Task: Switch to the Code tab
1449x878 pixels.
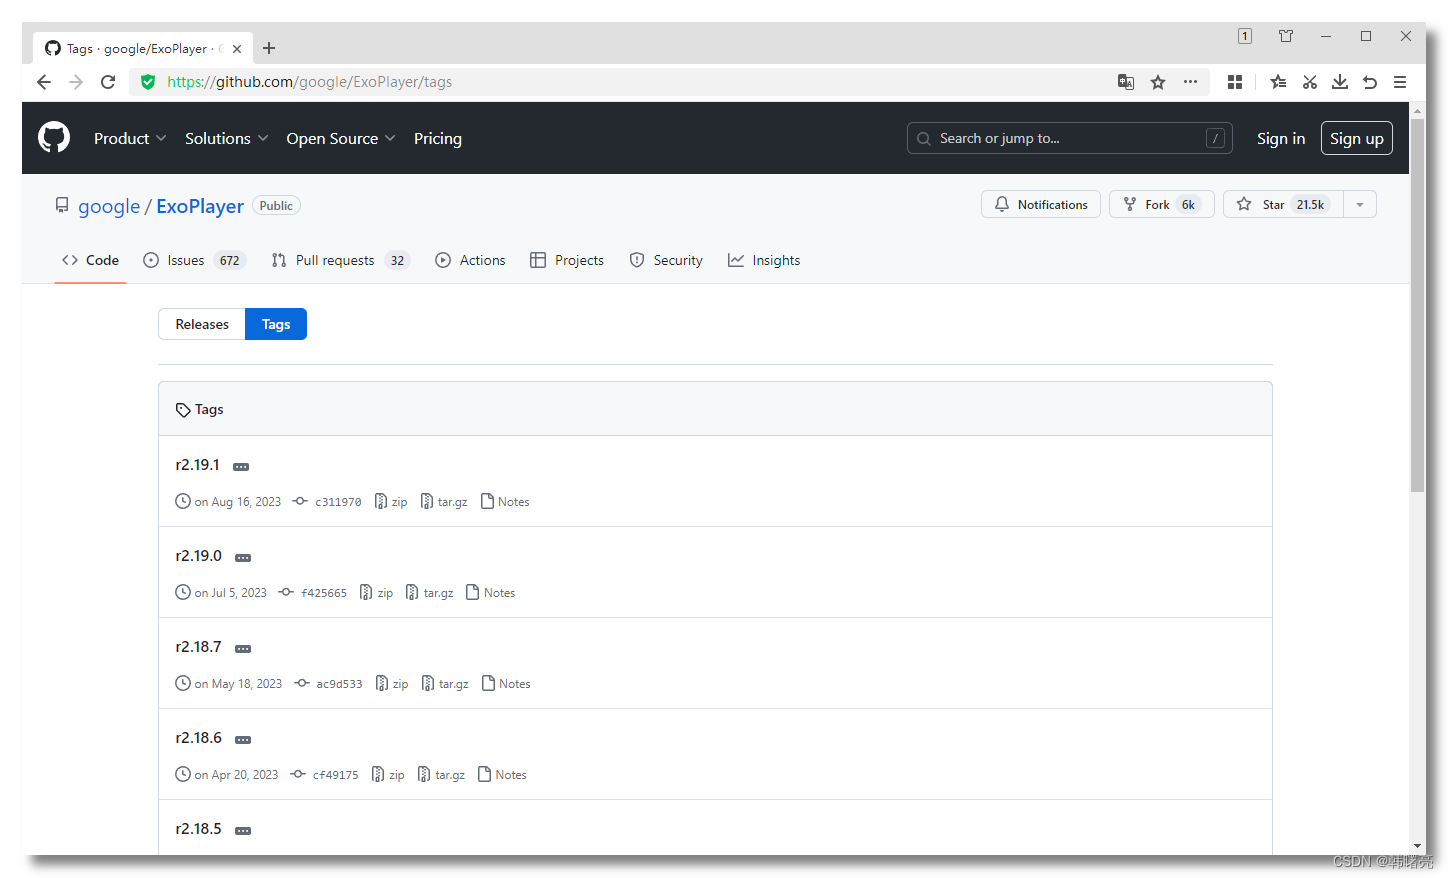Action: tap(90, 260)
